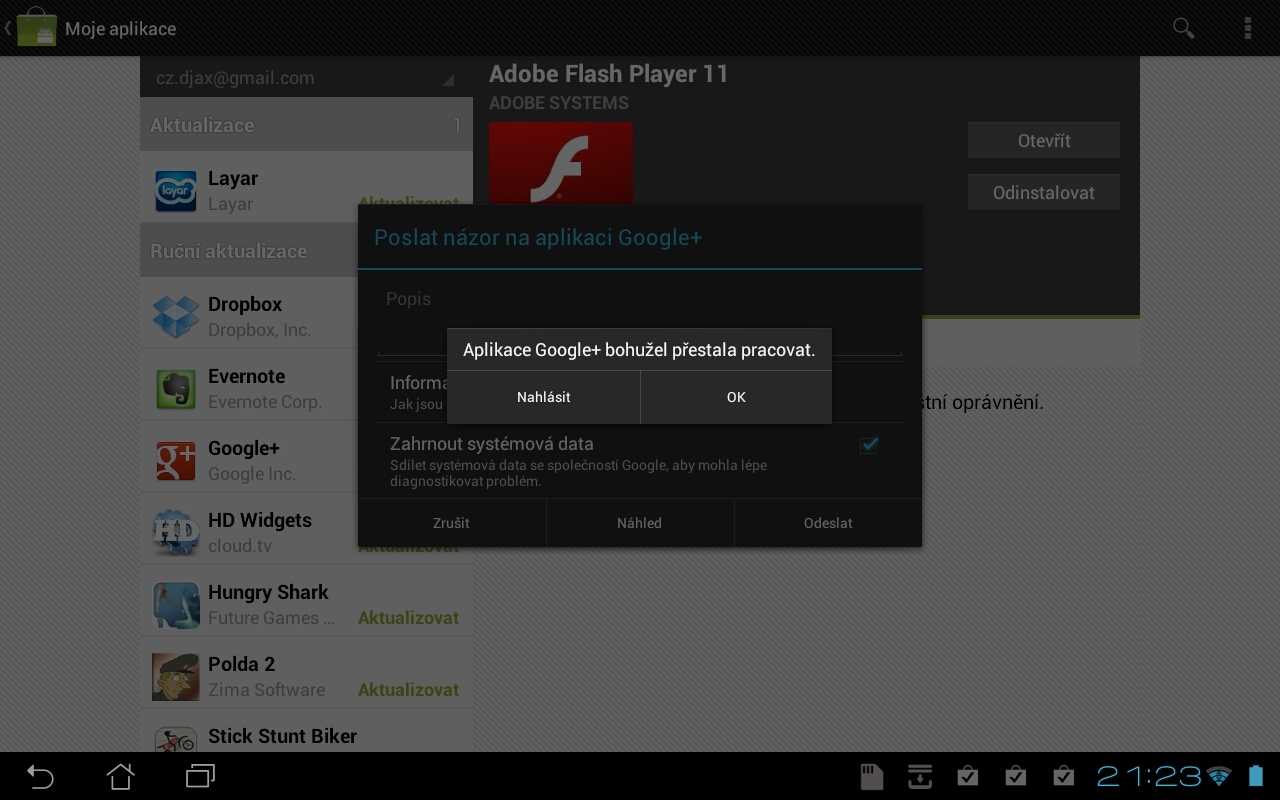Open the three-dot overflow menu
The image size is (1280, 800).
pos(1247,28)
